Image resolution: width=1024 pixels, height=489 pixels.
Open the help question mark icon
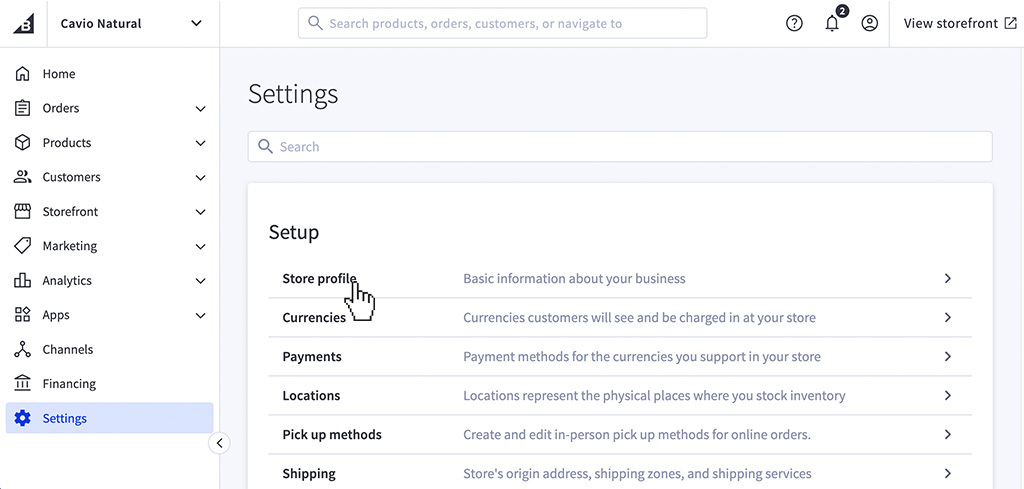click(794, 23)
